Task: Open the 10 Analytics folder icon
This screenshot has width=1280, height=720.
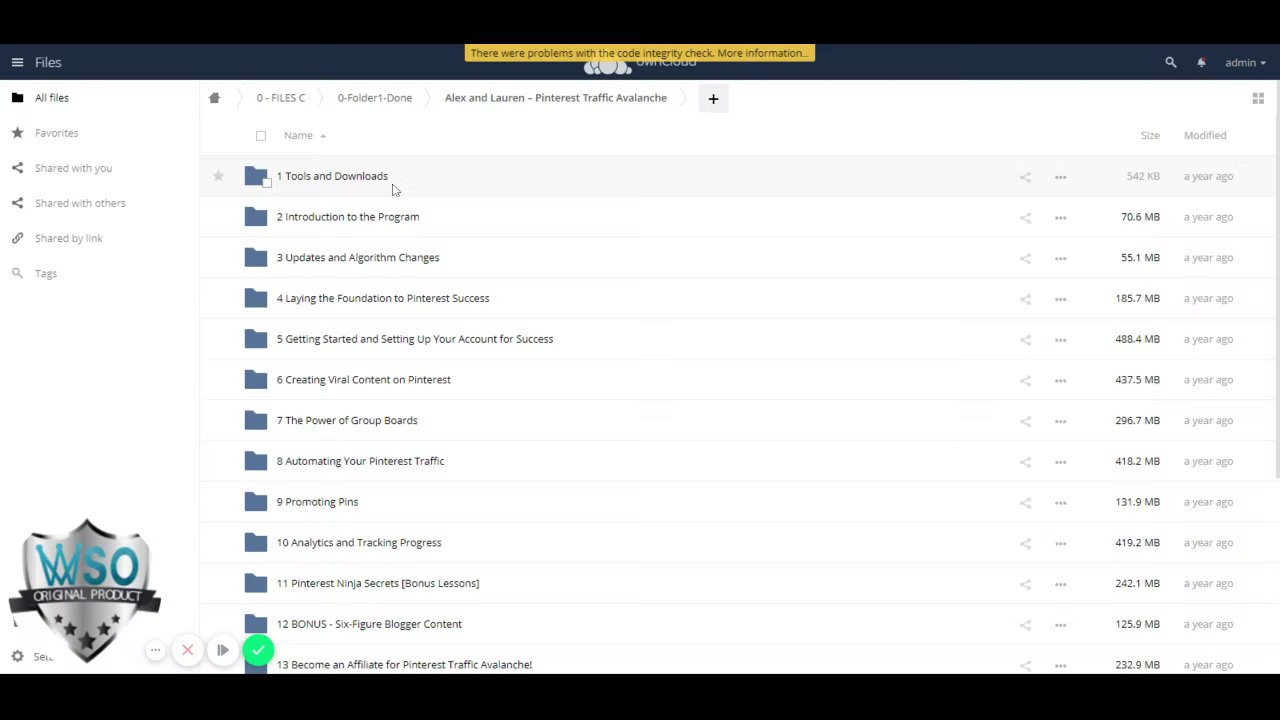Action: tap(256, 543)
